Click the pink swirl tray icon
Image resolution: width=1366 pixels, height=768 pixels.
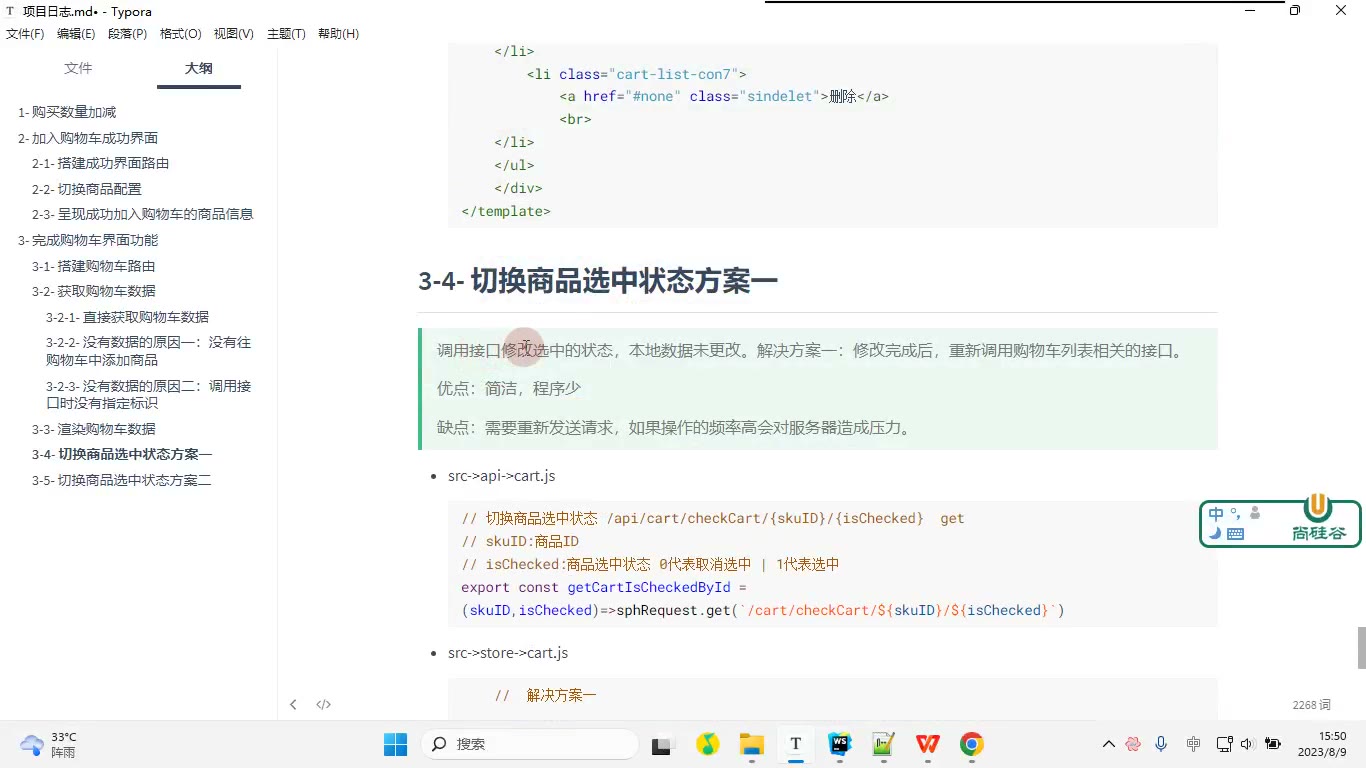1133,744
